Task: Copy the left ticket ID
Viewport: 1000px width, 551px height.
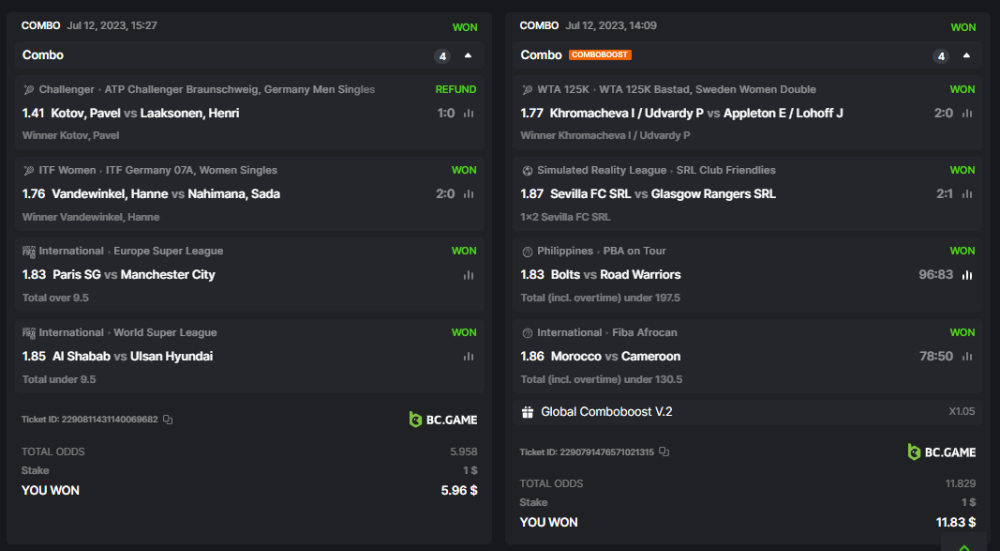Action: [168, 420]
